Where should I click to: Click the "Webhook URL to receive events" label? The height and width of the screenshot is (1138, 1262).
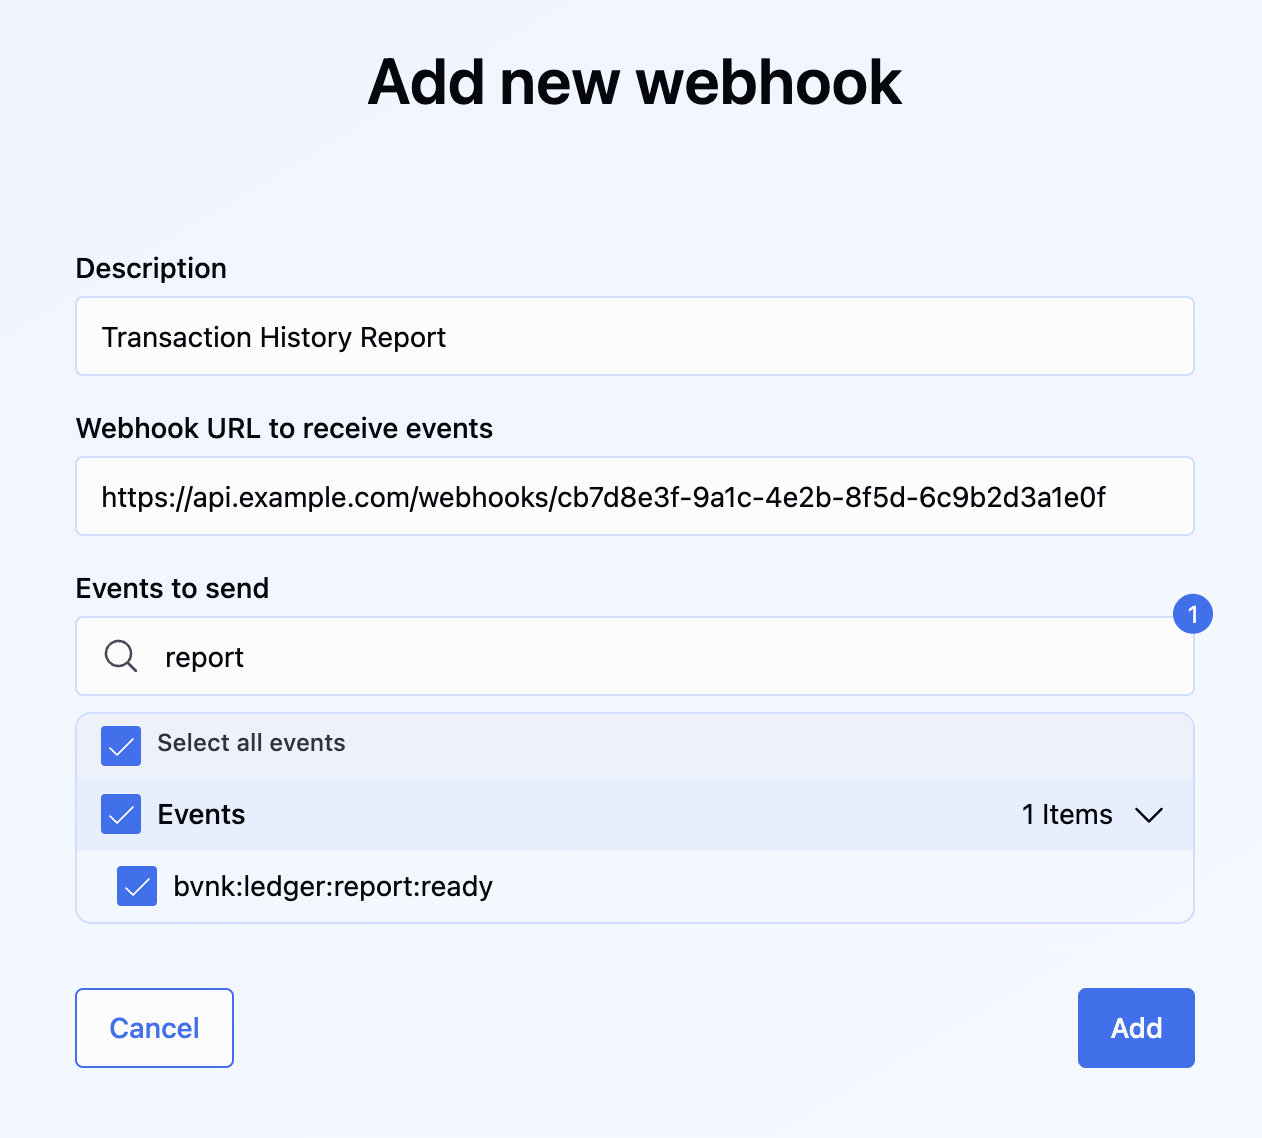(284, 428)
